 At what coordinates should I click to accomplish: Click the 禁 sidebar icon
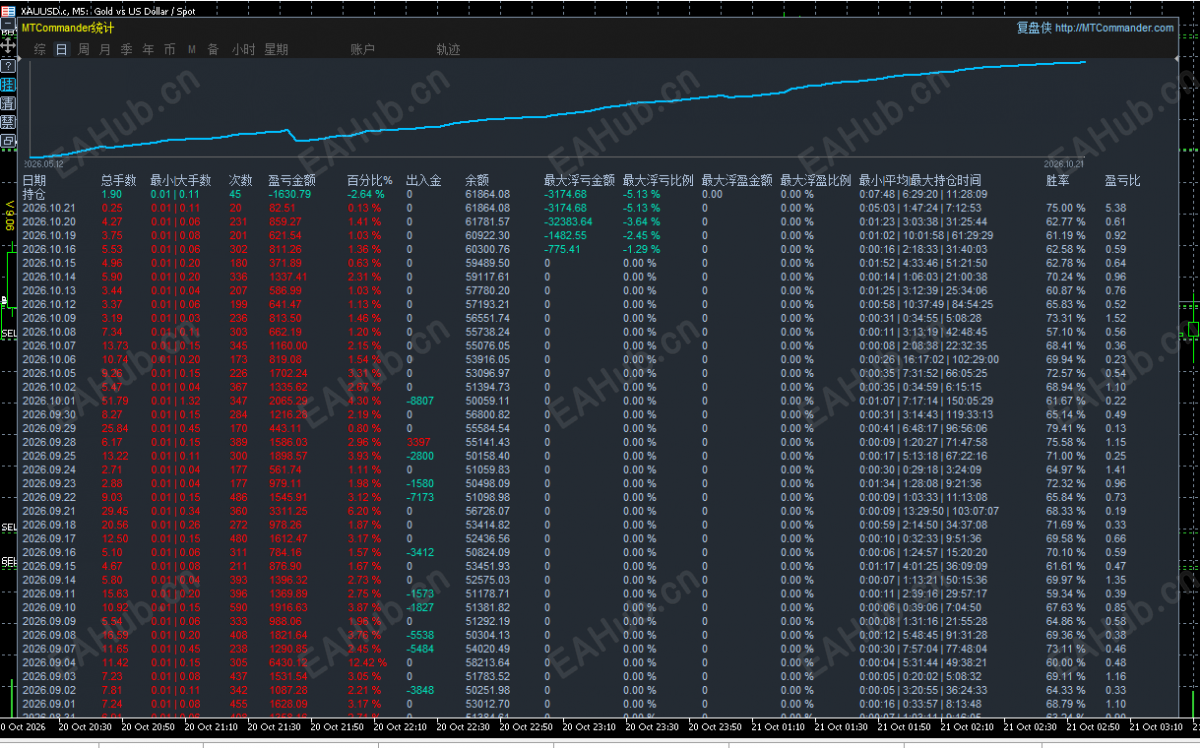(8, 122)
